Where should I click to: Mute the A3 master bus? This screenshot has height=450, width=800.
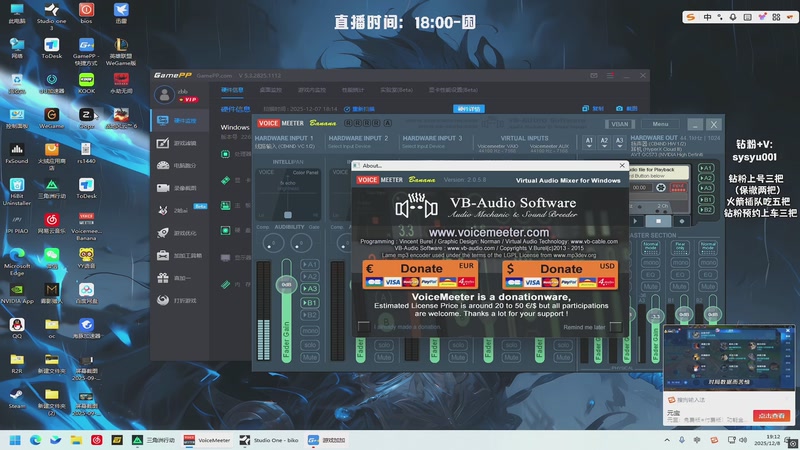[x=652, y=287]
